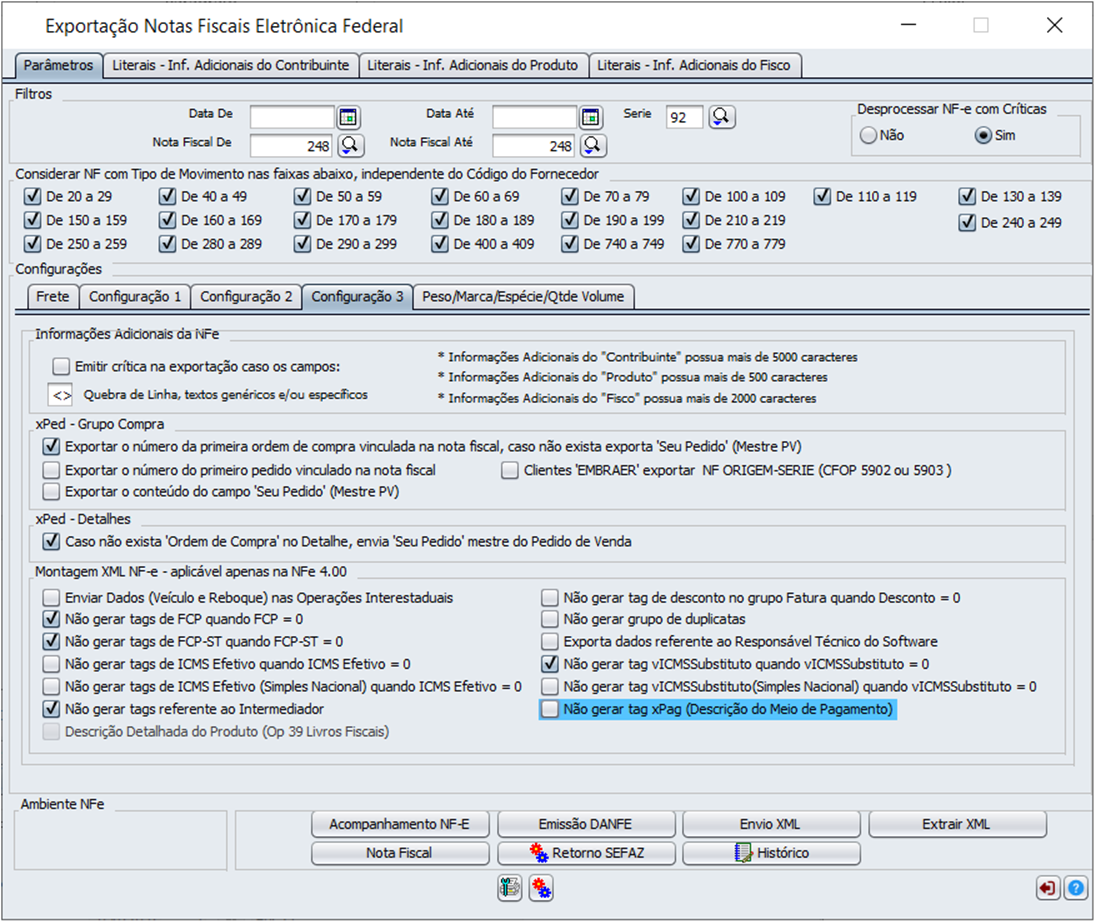Uncheck 'Não gerar tags referente ao Intermediador'
The height and width of the screenshot is (924, 1096).
click(x=51, y=709)
